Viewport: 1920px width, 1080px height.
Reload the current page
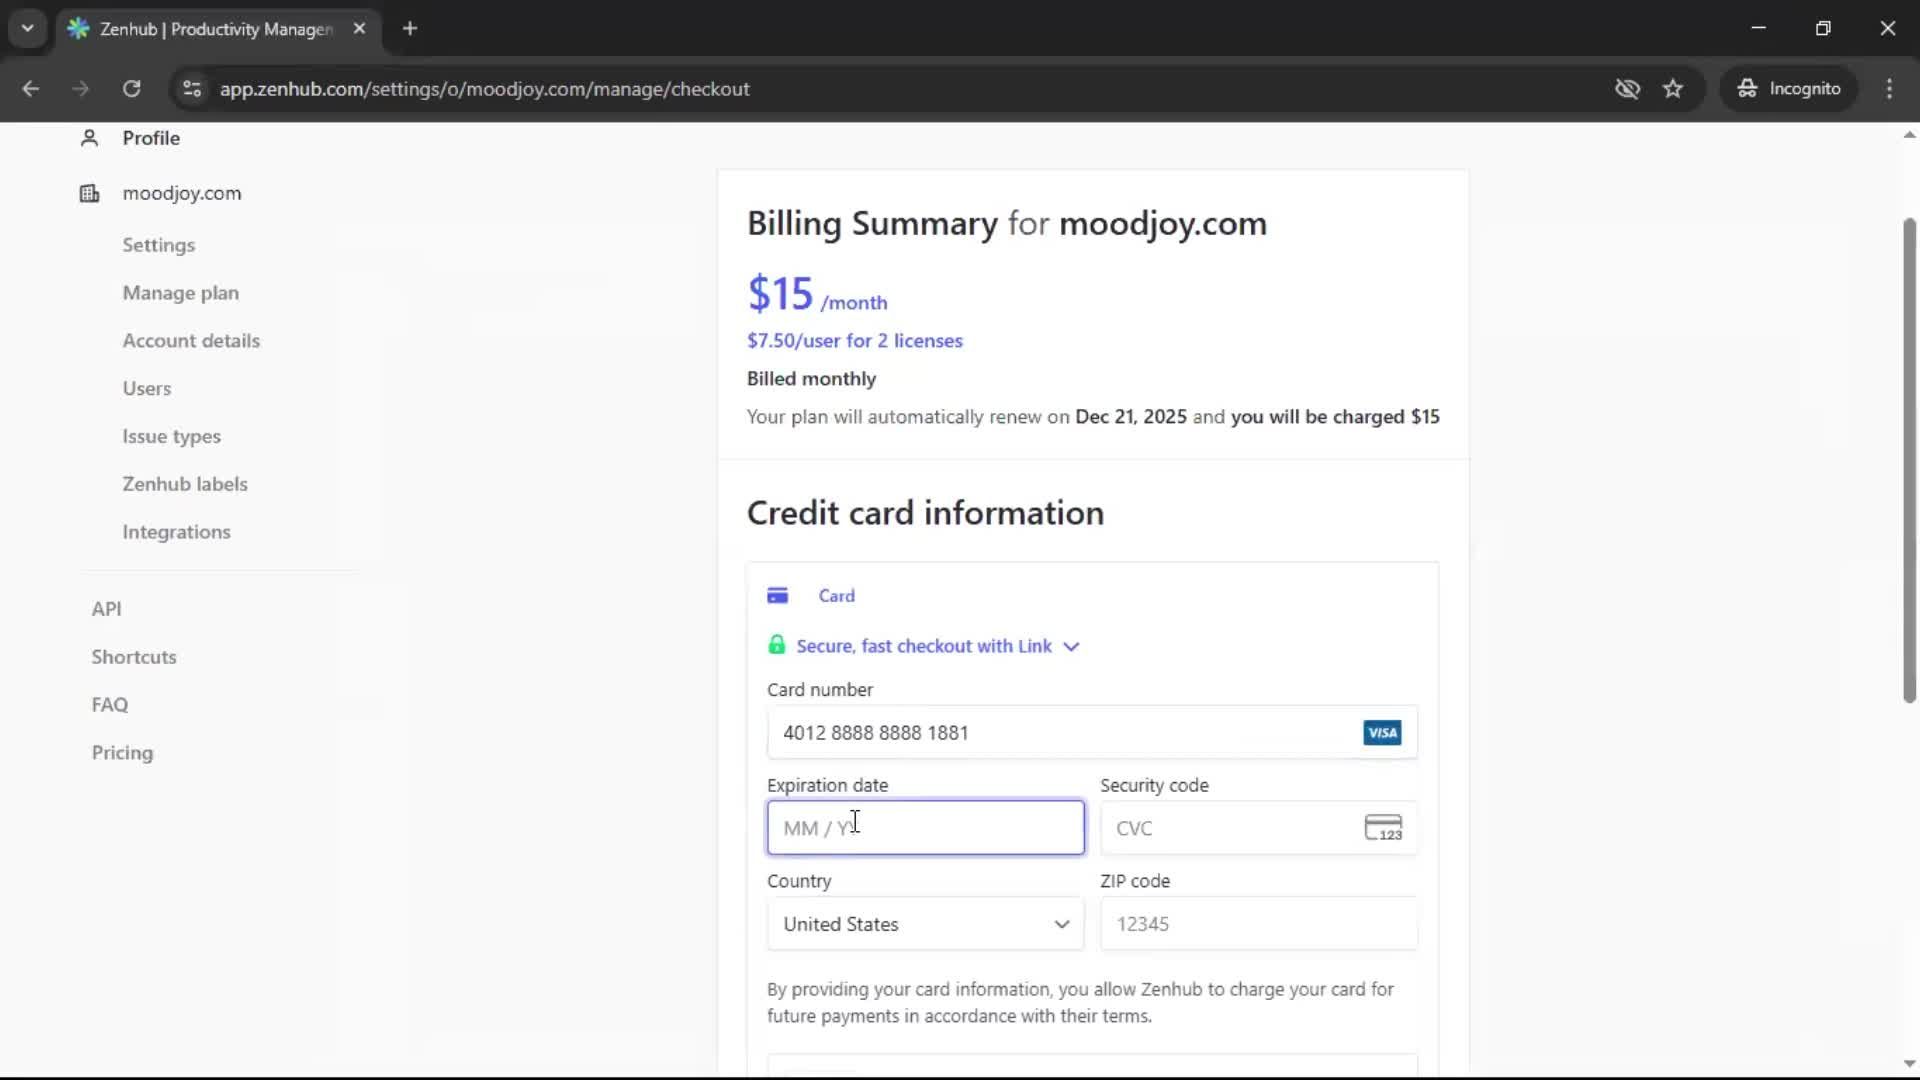click(131, 88)
